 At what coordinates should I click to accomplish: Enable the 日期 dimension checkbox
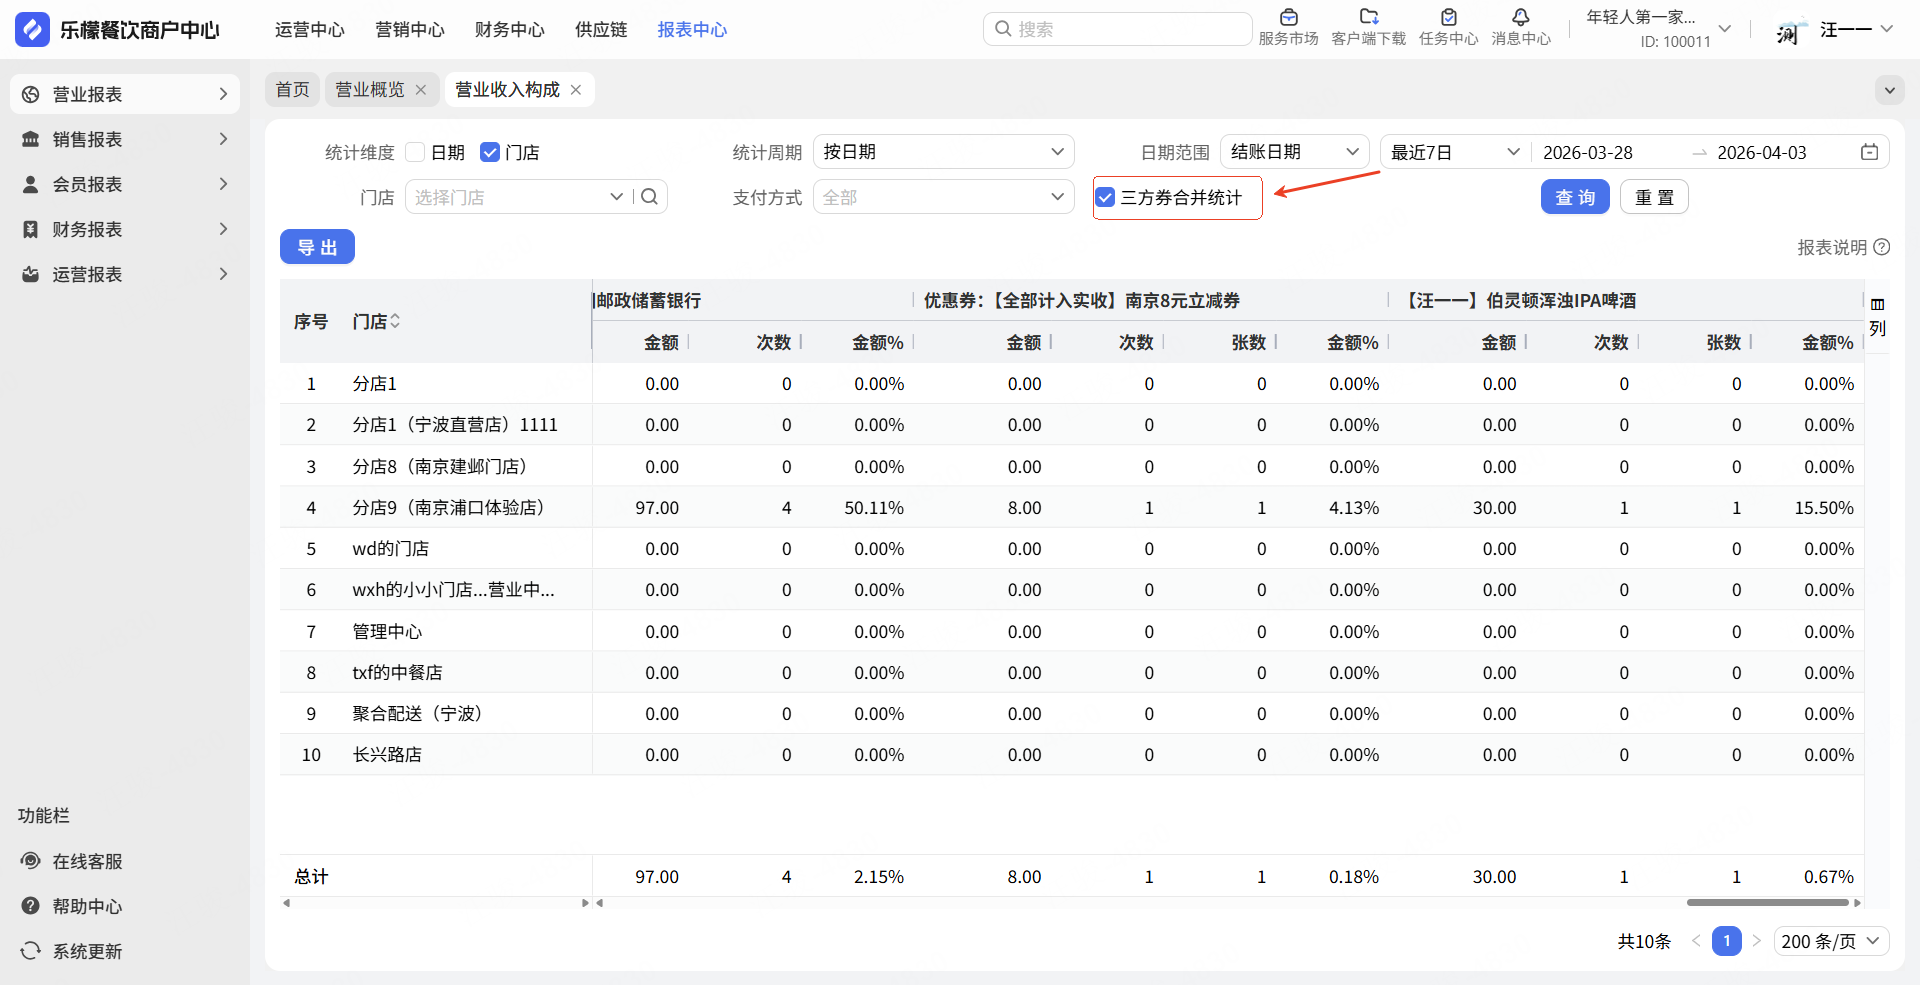(x=416, y=152)
